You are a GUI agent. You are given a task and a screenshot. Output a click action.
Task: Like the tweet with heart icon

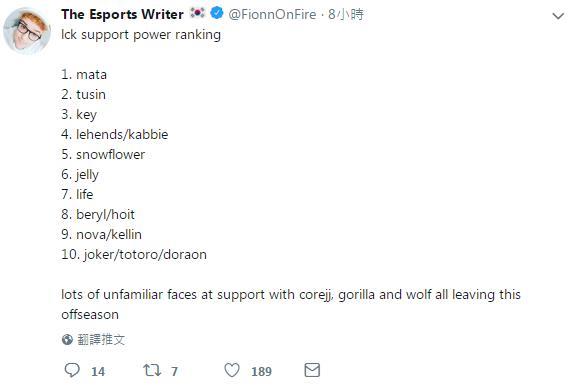232,370
